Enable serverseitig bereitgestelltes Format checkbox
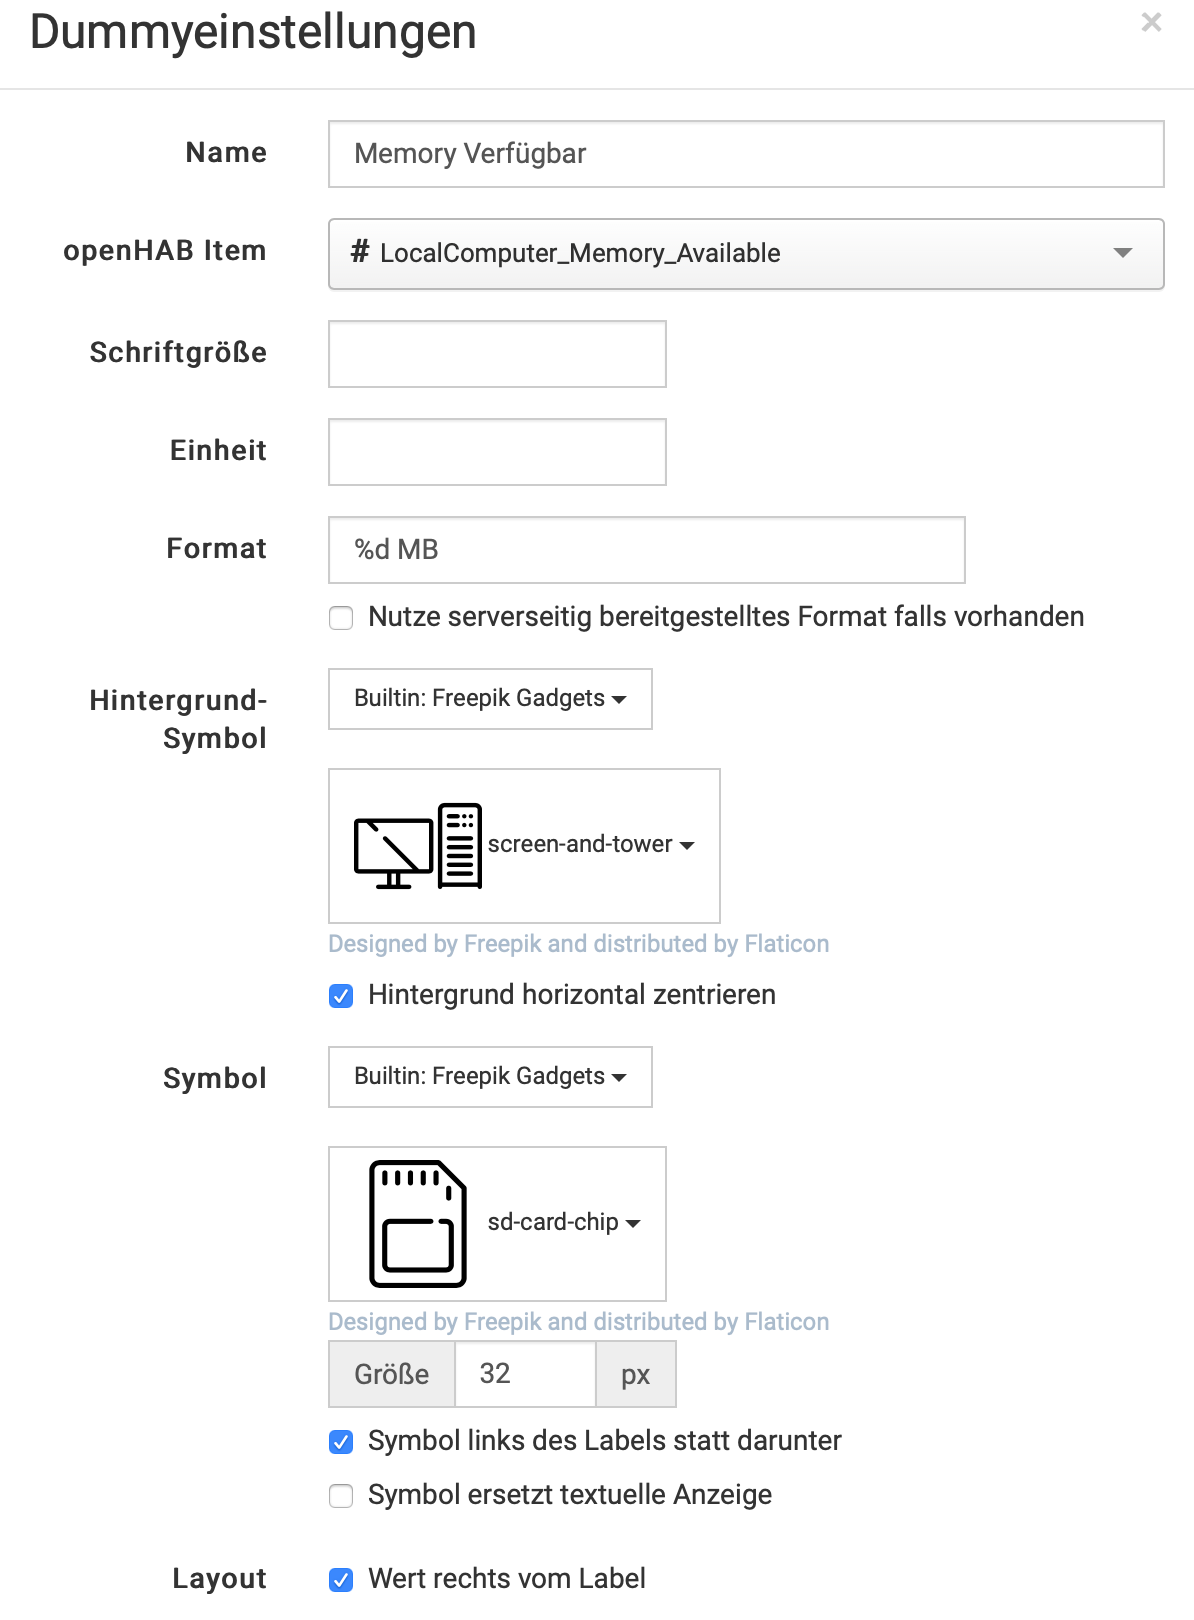The width and height of the screenshot is (1194, 1620). click(x=342, y=618)
